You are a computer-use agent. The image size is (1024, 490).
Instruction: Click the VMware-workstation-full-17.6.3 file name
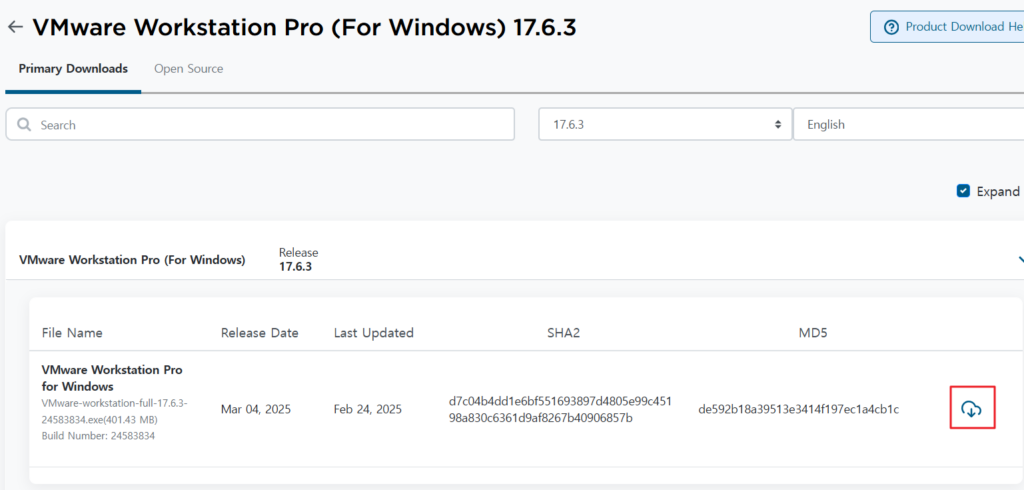pyautogui.click(x=115, y=411)
